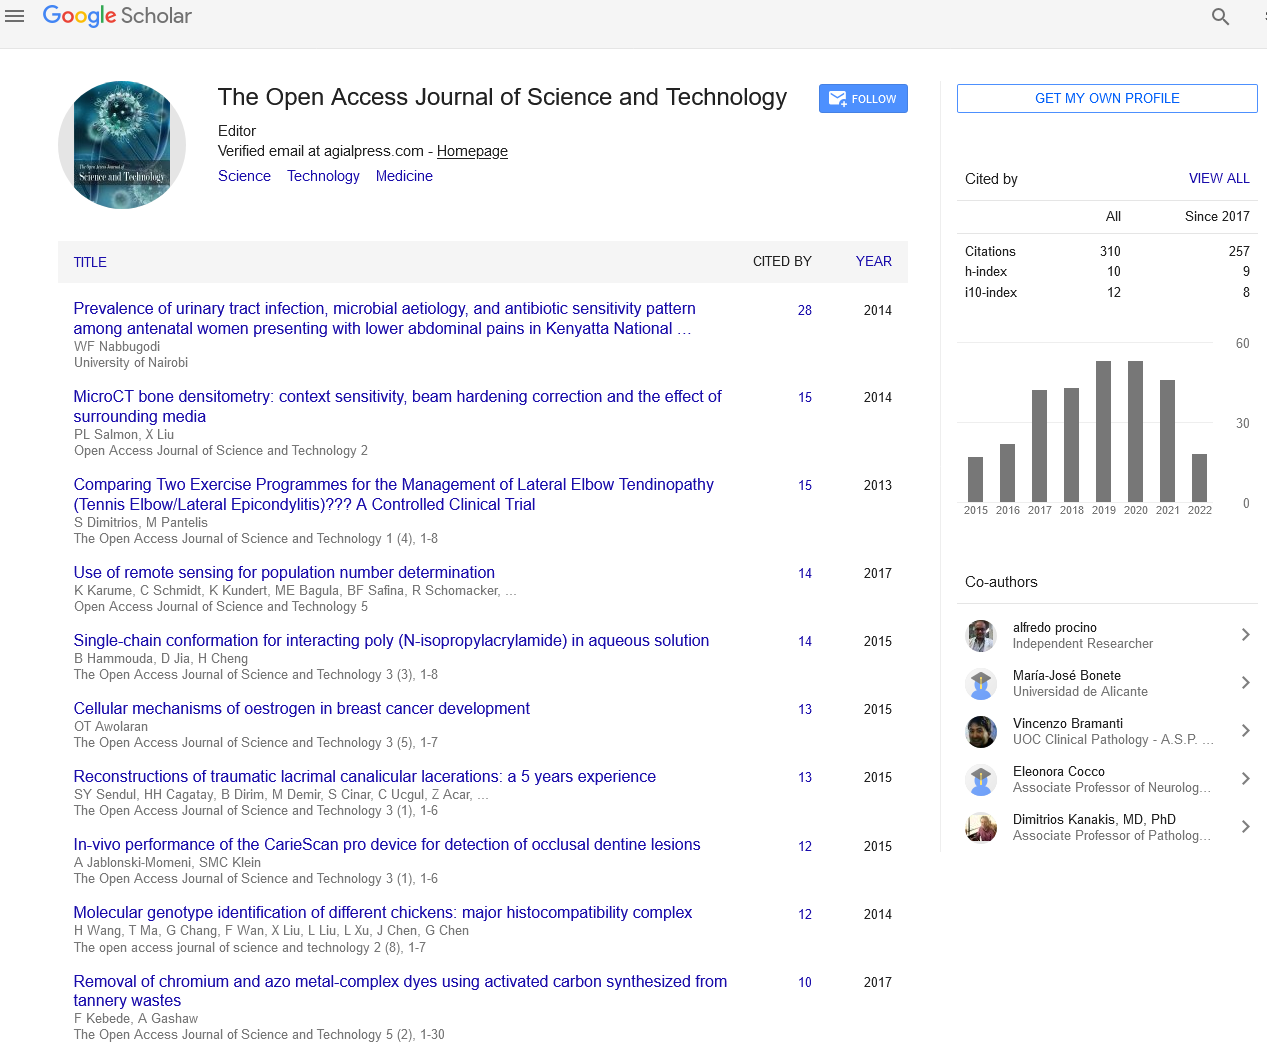
Task: Click Dimitrios Kanakis's avatar
Action: [981, 828]
